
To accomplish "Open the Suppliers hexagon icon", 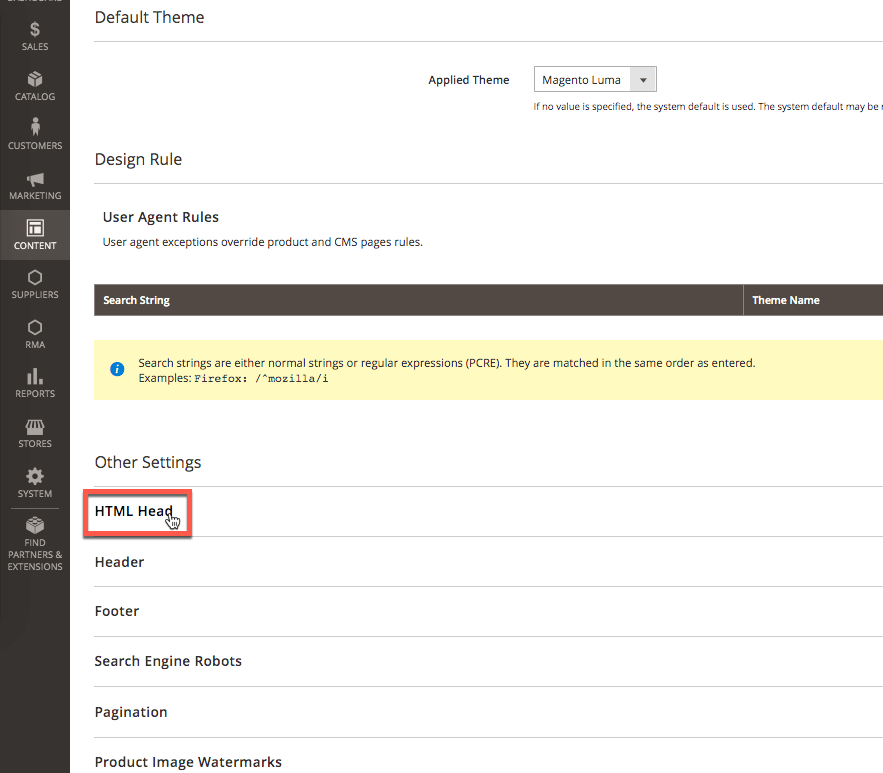I will pyautogui.click(x=35, y=278).
